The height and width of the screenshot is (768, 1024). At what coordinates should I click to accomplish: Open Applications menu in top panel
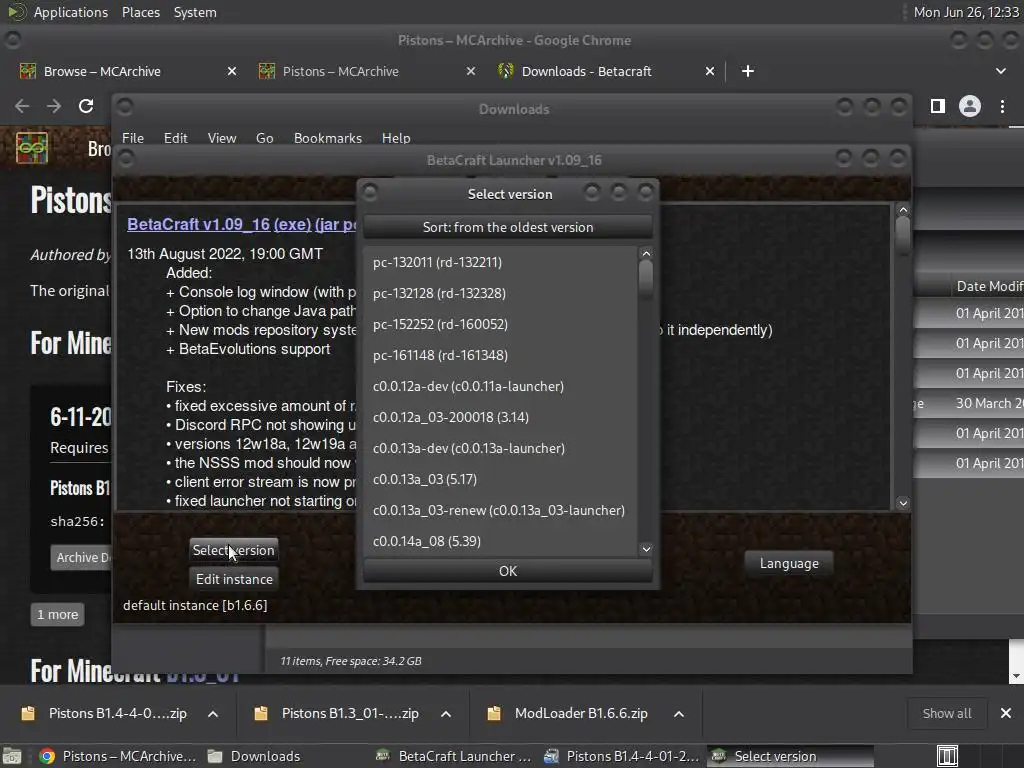(57, 12)
